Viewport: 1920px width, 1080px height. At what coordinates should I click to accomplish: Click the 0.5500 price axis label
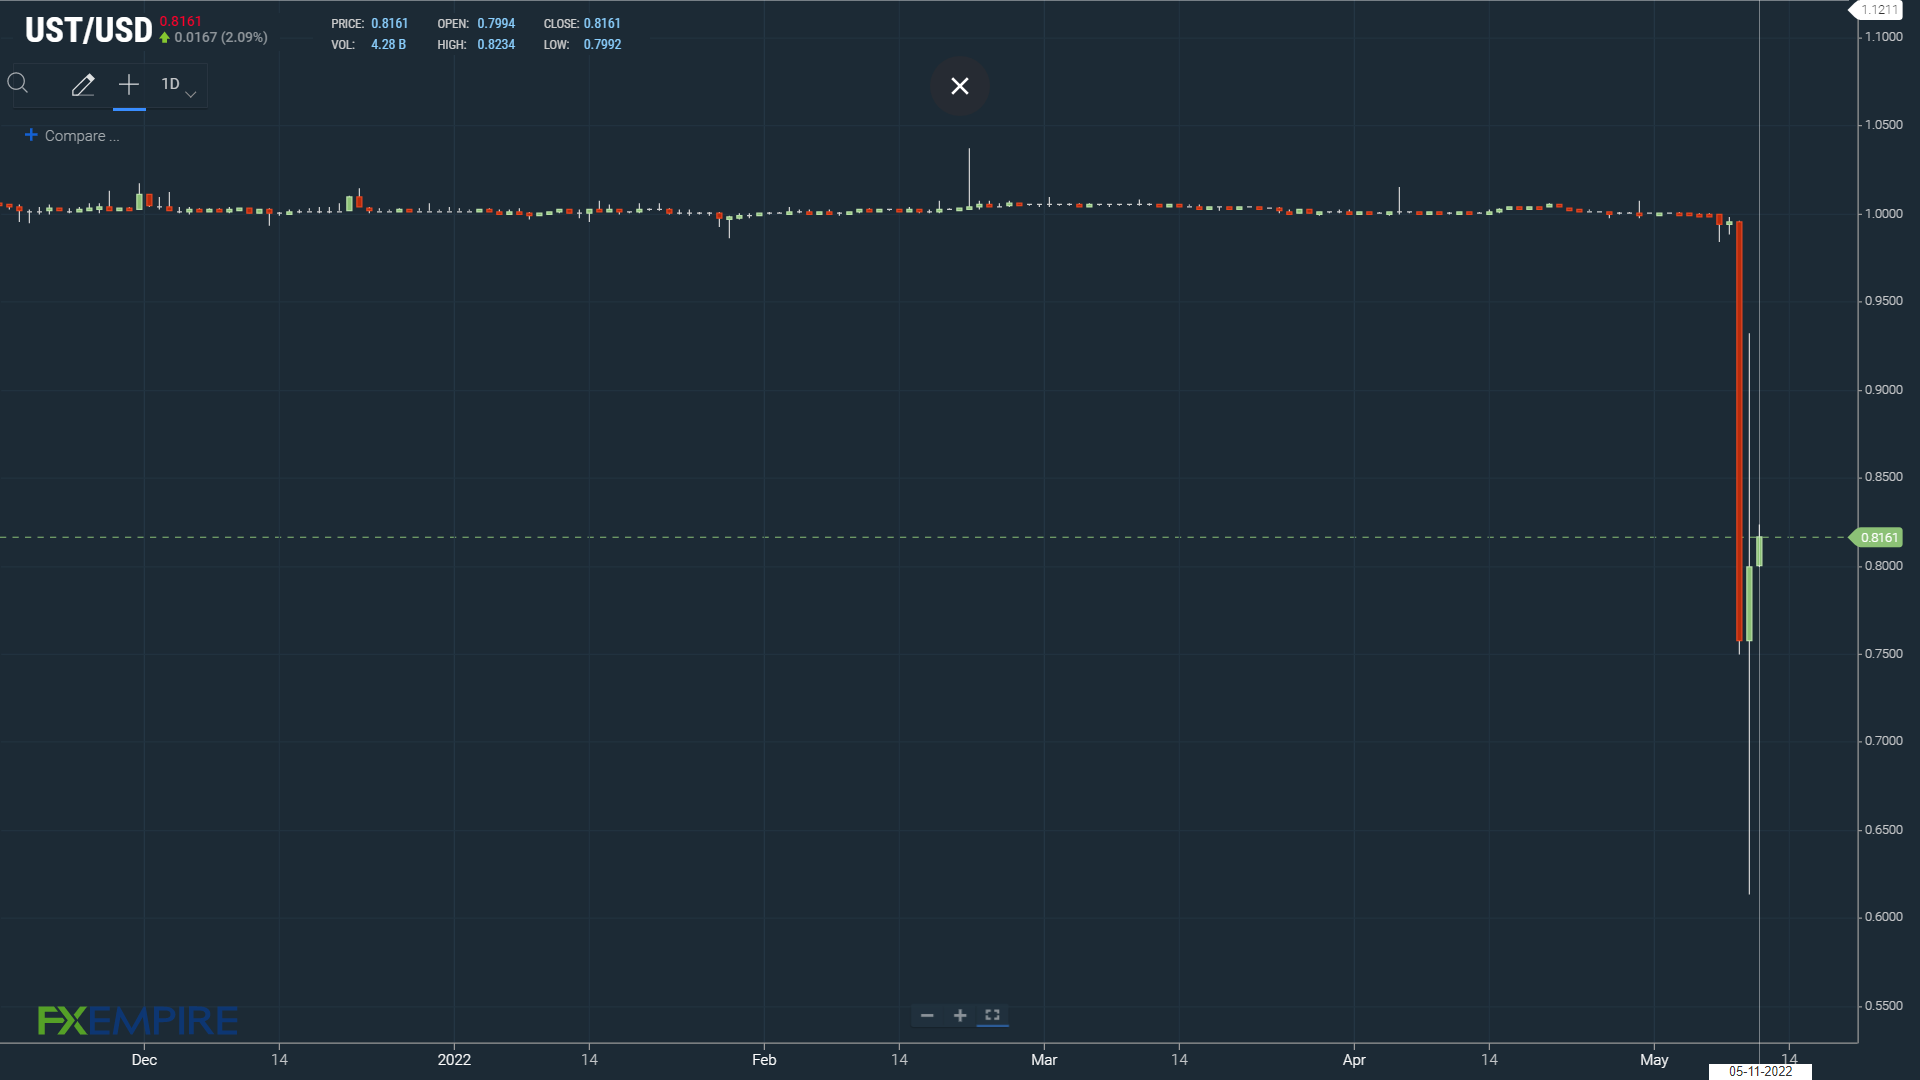[1884, 1006]
